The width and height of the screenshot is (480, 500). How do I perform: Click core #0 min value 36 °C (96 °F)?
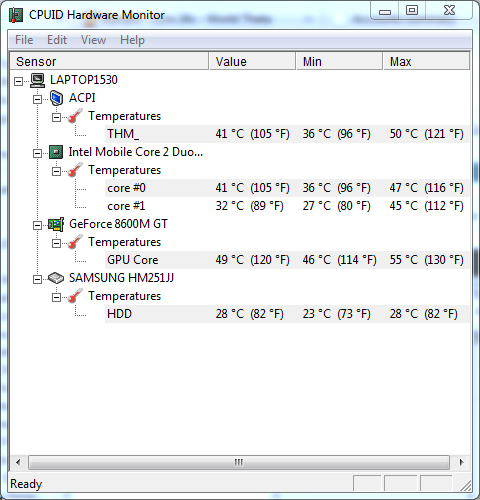point(337,188)
